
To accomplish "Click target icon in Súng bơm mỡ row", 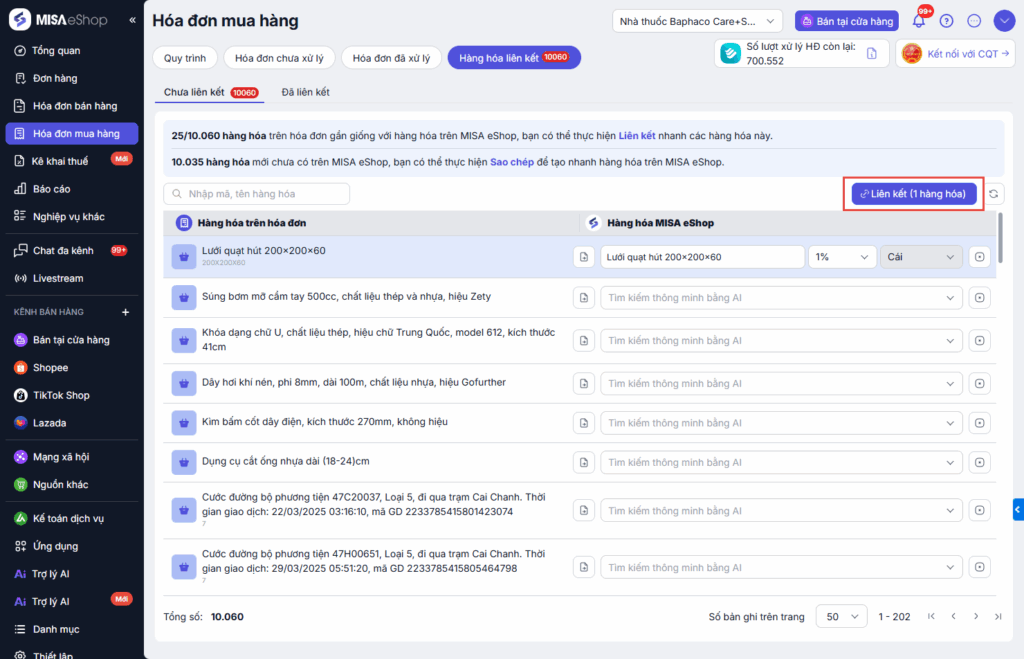I will tap(980, 298).
